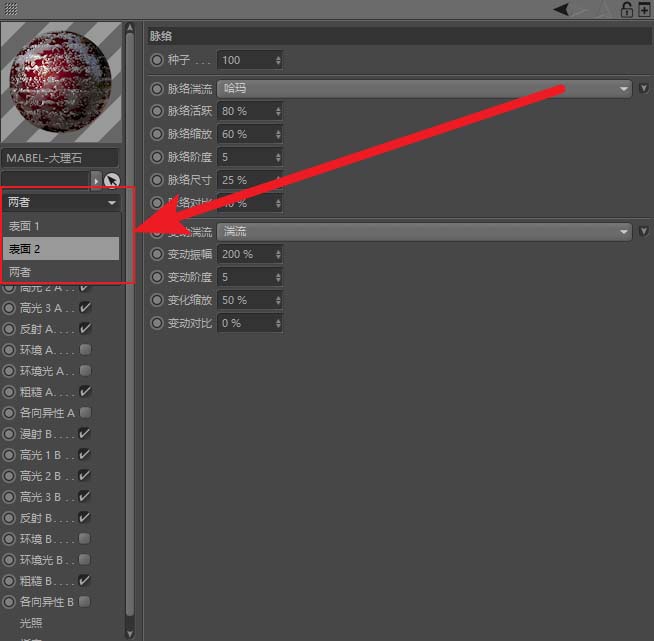Image resolution: width=654 pixels, height=641 pixels.
Task: Collapse the 两者 surface selector dropdown
Action: [61, 202]
